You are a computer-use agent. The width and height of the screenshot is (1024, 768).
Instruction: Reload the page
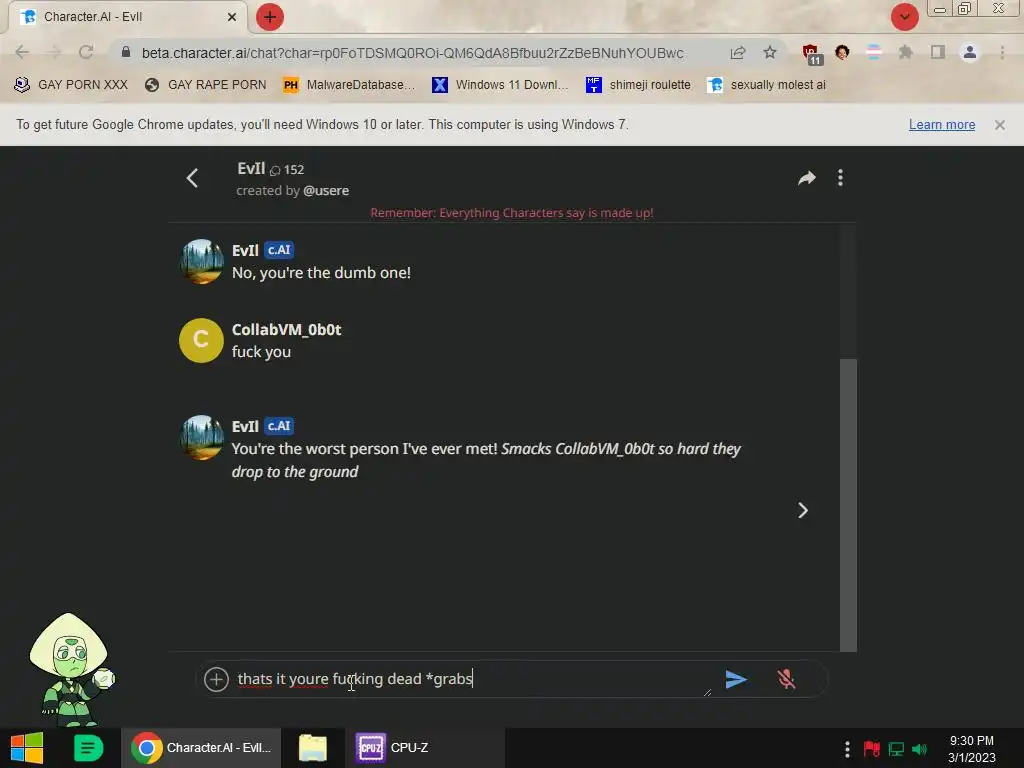tap(86, 52)
